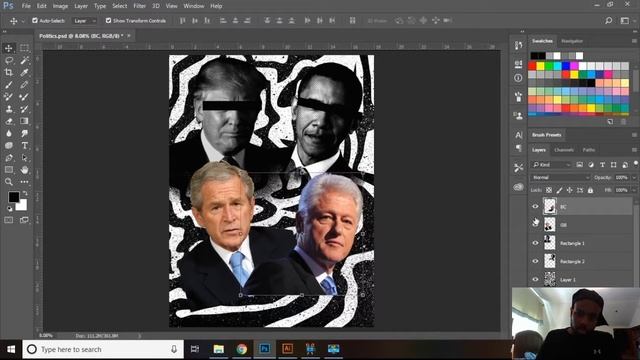The height and width of the screenshot is (360, 640).
Task: Open the Move tool preset picker arrow
Action: click(23, 21)
